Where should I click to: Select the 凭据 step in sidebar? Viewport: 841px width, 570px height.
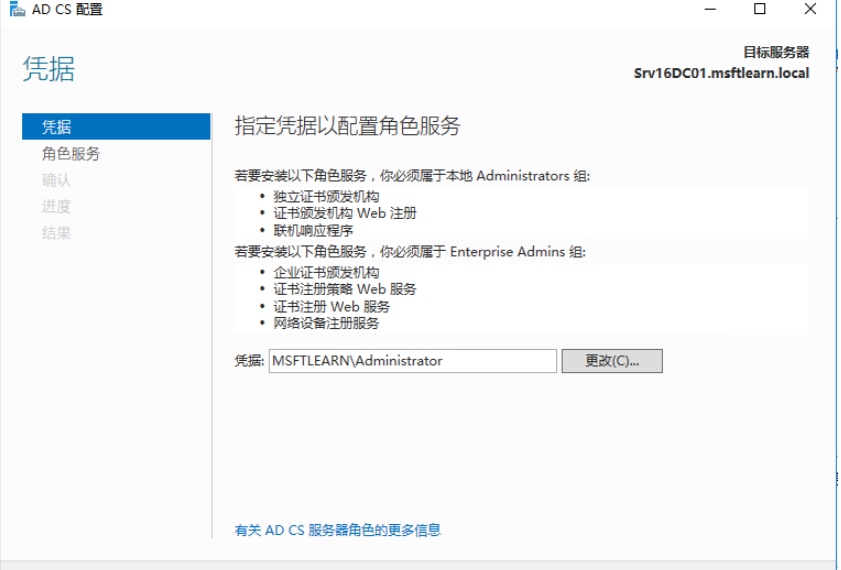pos(116,127)
